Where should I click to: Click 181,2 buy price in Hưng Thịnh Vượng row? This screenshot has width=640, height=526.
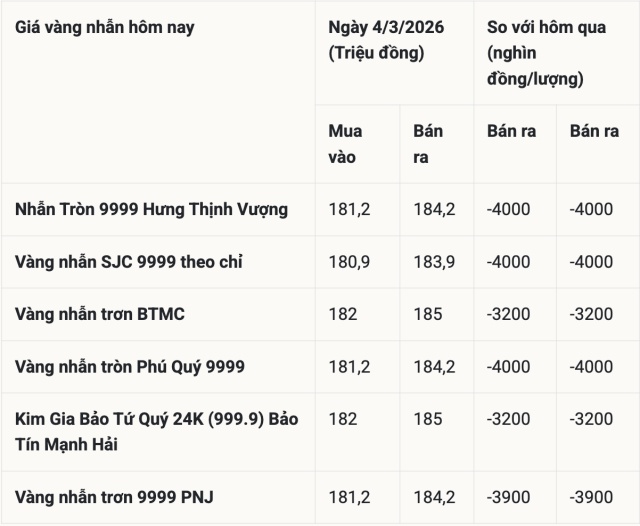click(x=349, y=209)
